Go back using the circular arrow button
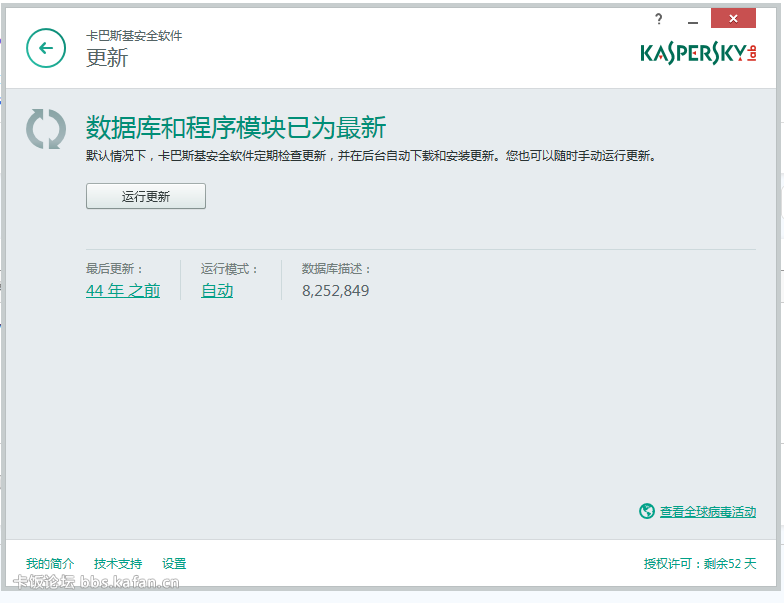 click(46, 48)
